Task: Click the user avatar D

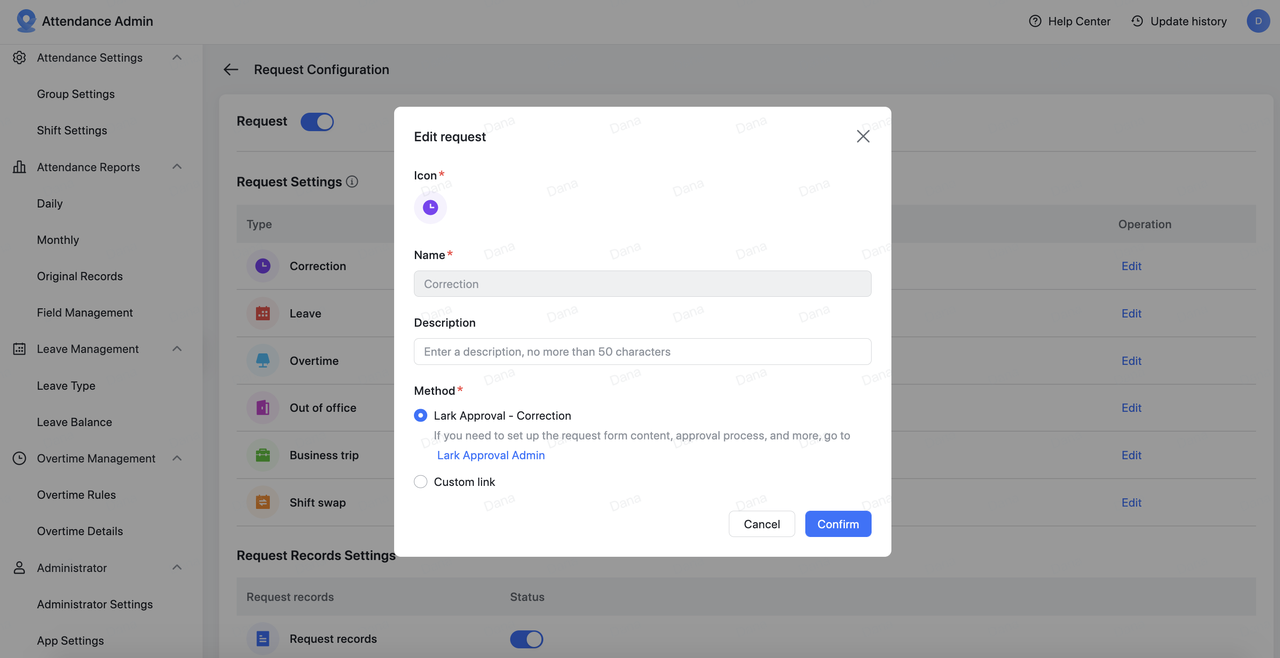Action: 1258,21
